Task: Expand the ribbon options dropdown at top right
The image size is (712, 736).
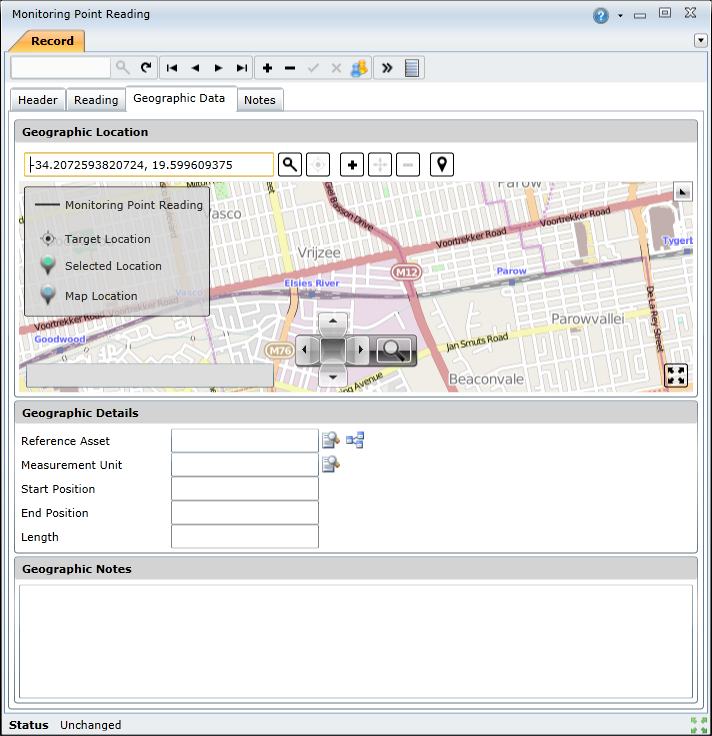Action: coord(700,40)
